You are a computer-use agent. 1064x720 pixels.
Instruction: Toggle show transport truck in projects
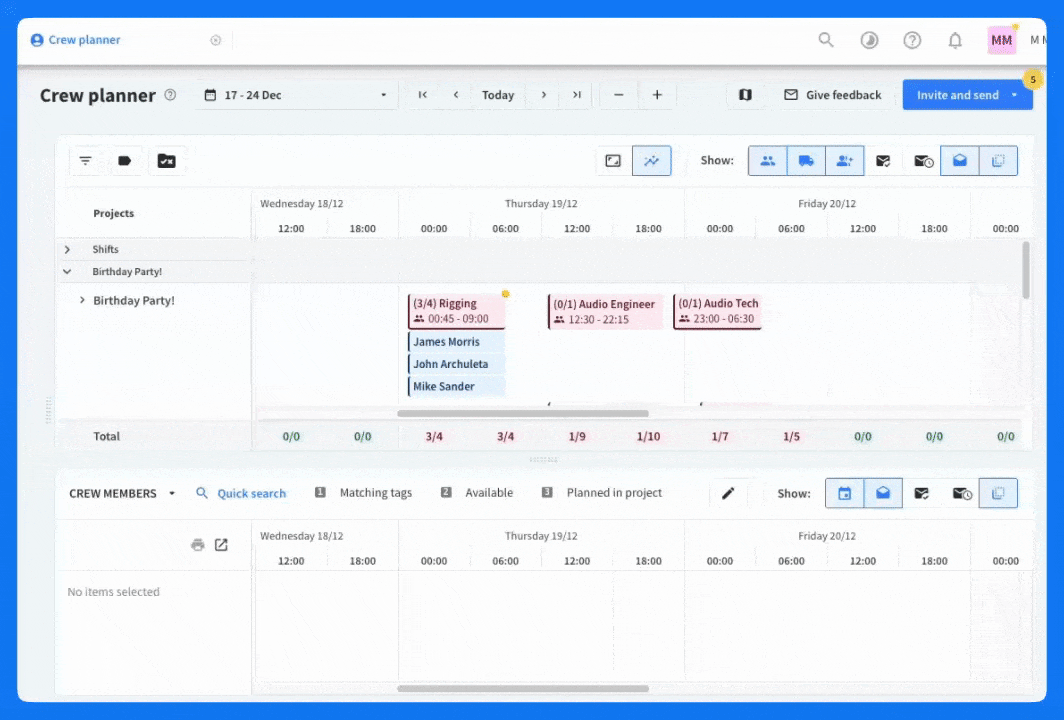click(x=806, y=161)
